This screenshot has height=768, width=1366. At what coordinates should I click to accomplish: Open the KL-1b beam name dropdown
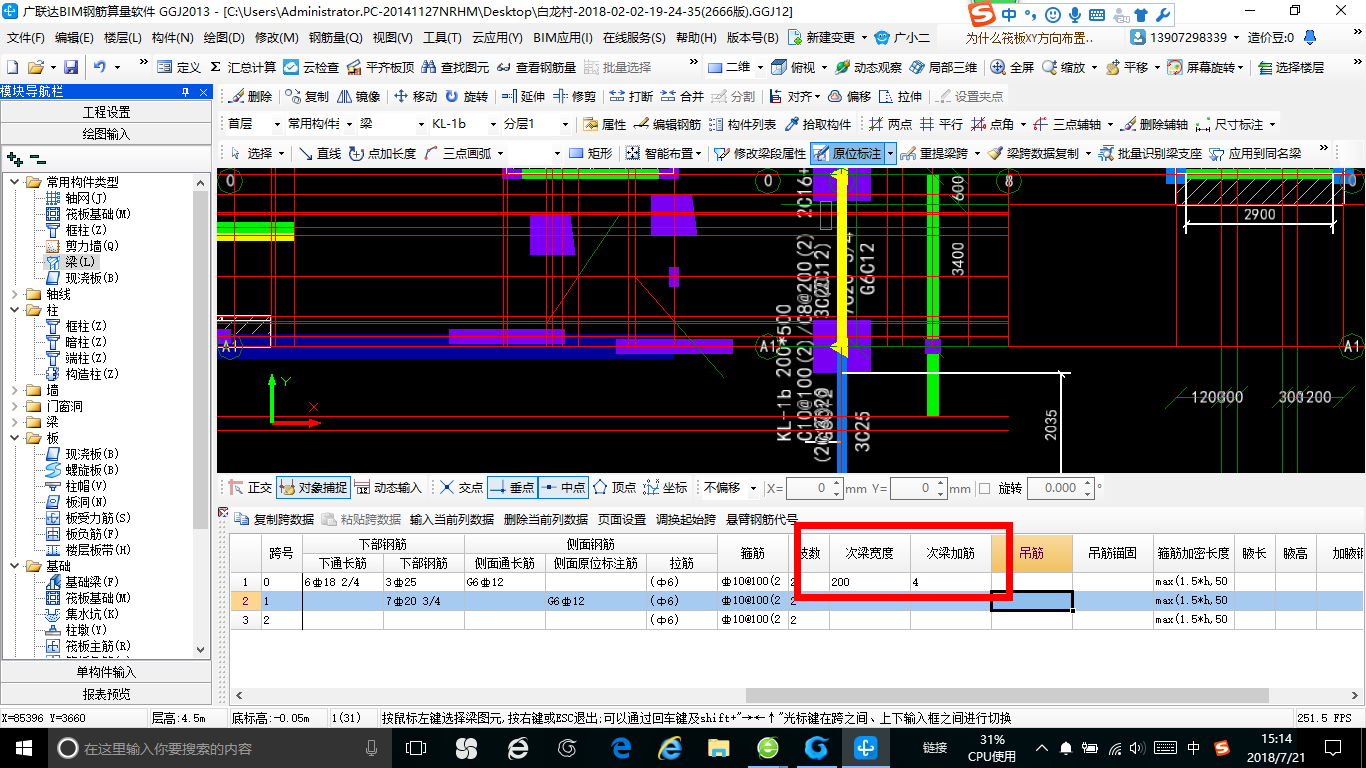[493, 124]
